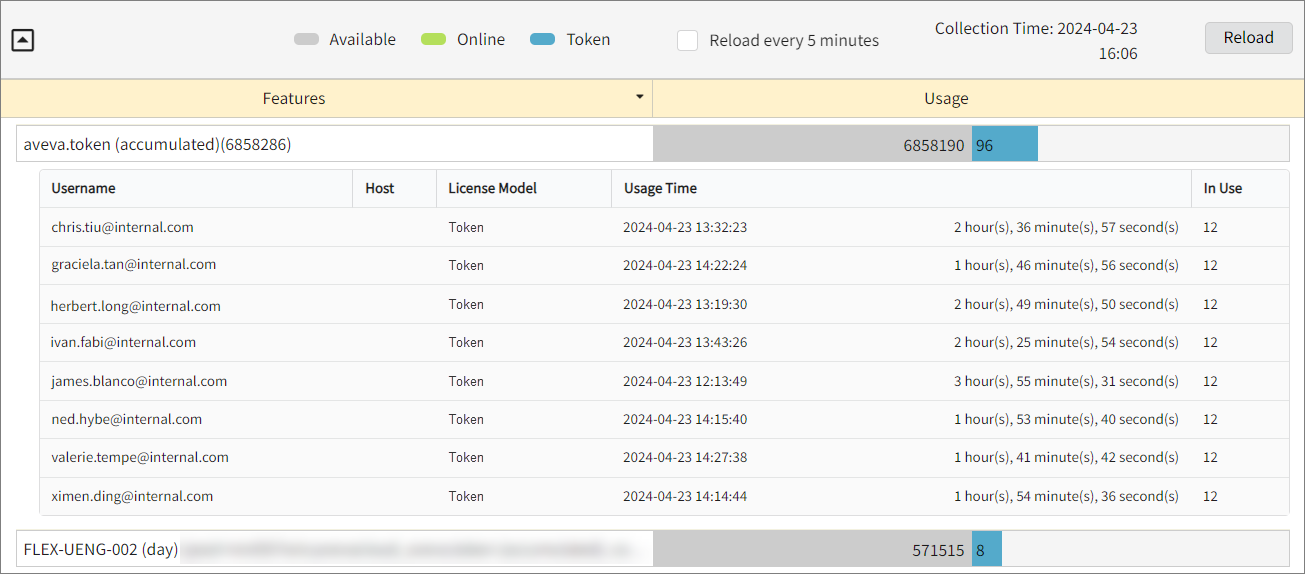This screenshot has height=574, width=1305.
Task: Click the blue token usage bar showing 96
Action: point(1004,145)
